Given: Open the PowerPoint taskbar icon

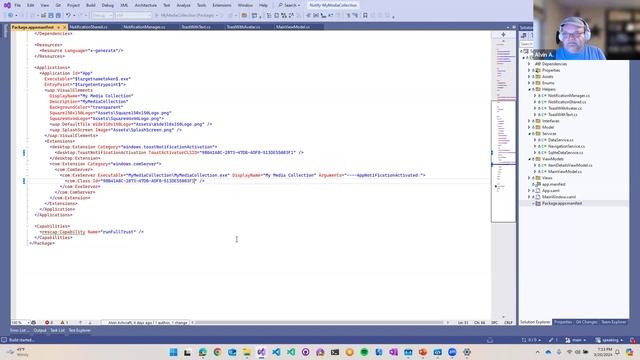Looking at the screenshot, I should point(423,352).
